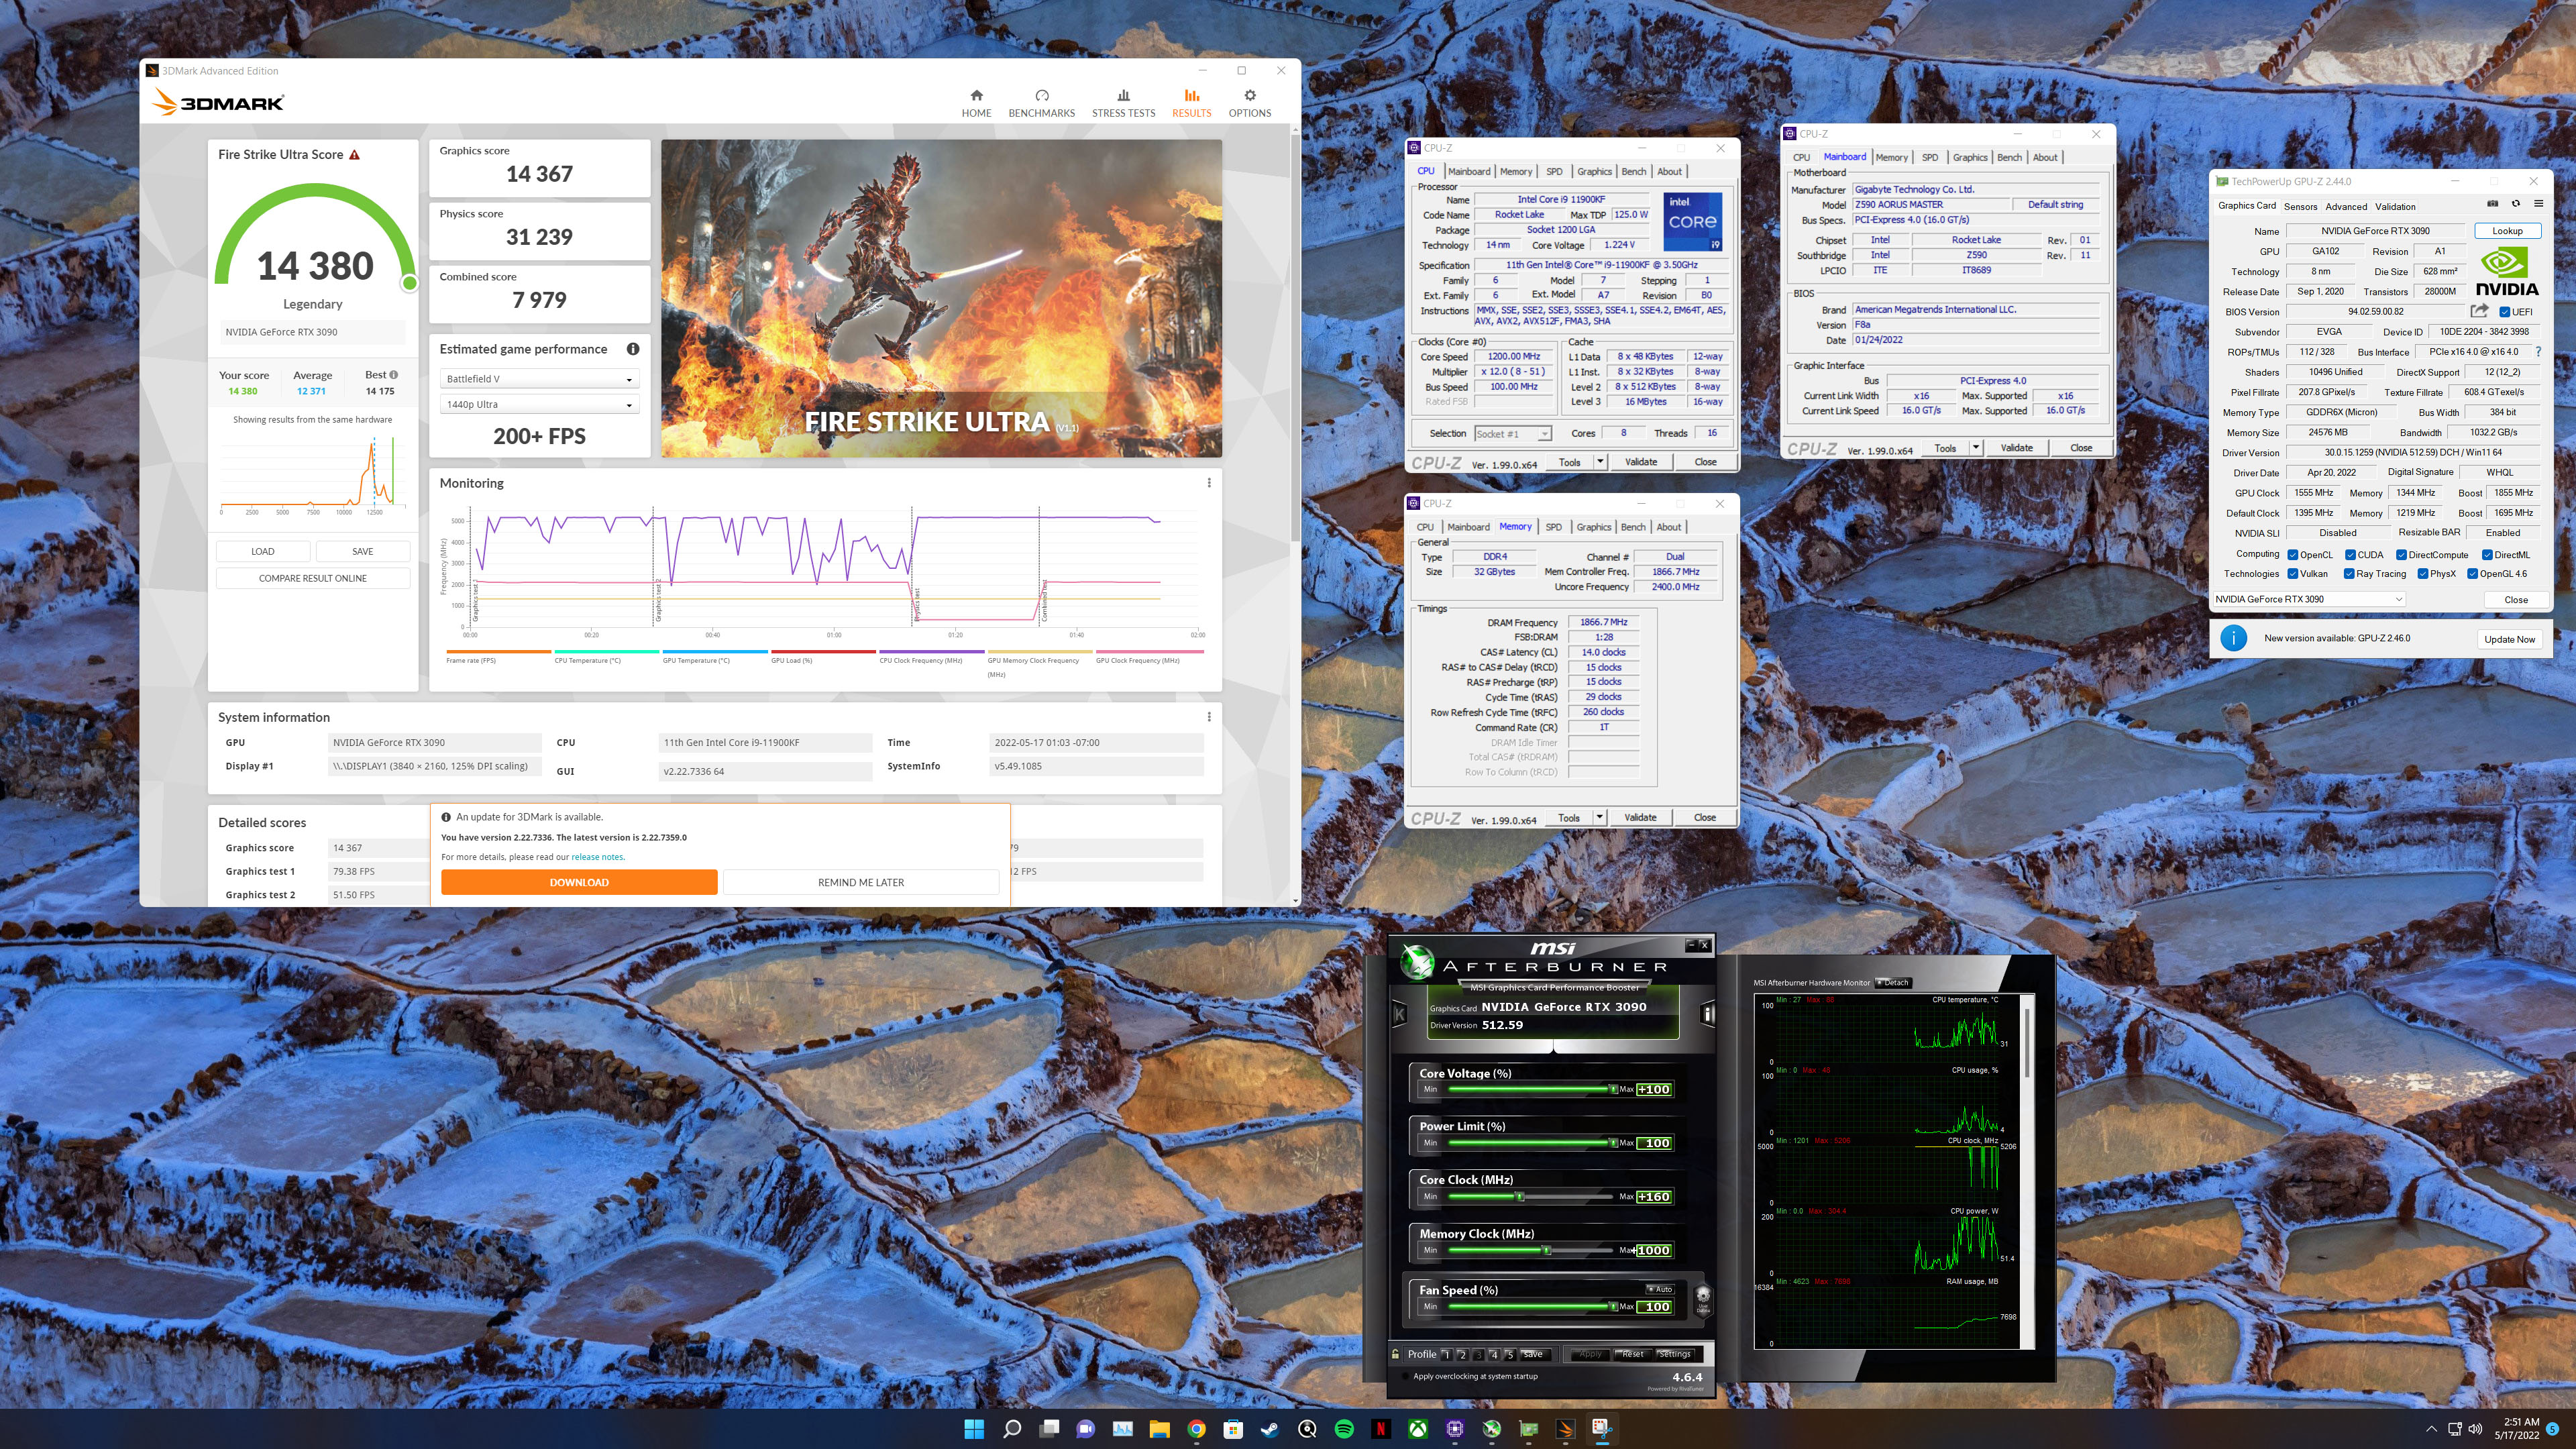Screen dimensions: 2576x1449
Task: Open the Socket #1 selection dropdown
Action: (x=1513, y=434)
